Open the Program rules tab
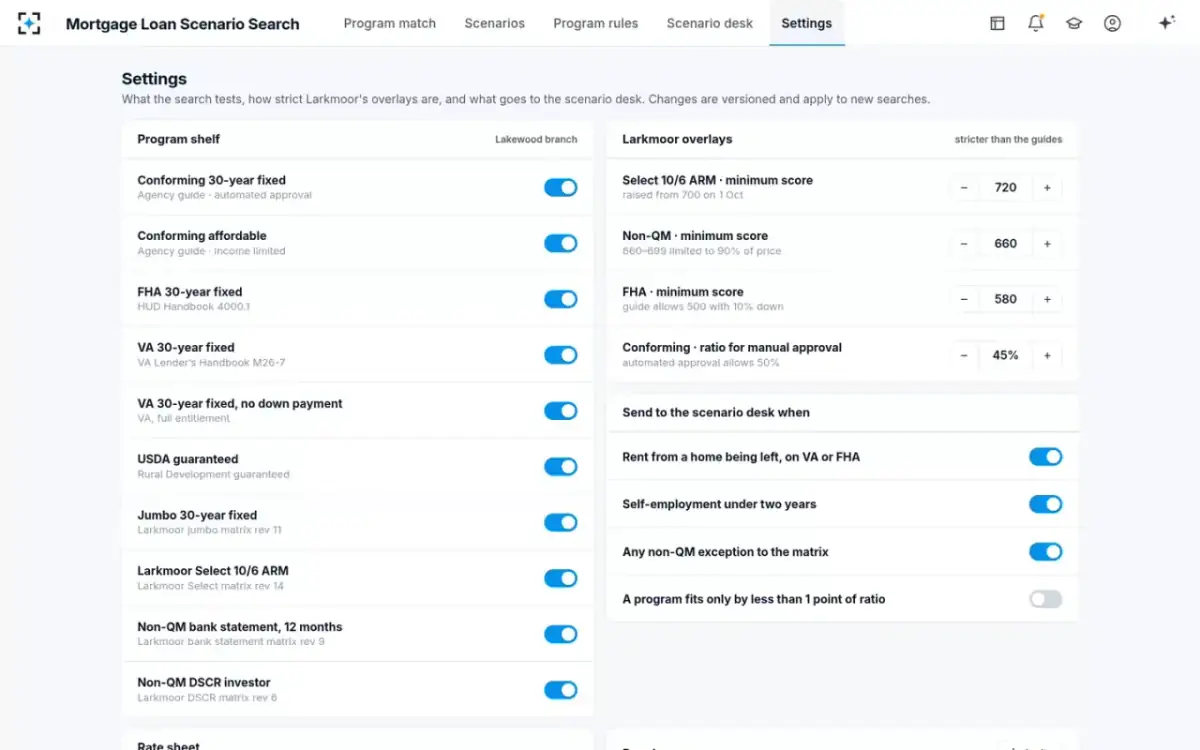Screen dimensions: 1200x750 click(596, 23)
